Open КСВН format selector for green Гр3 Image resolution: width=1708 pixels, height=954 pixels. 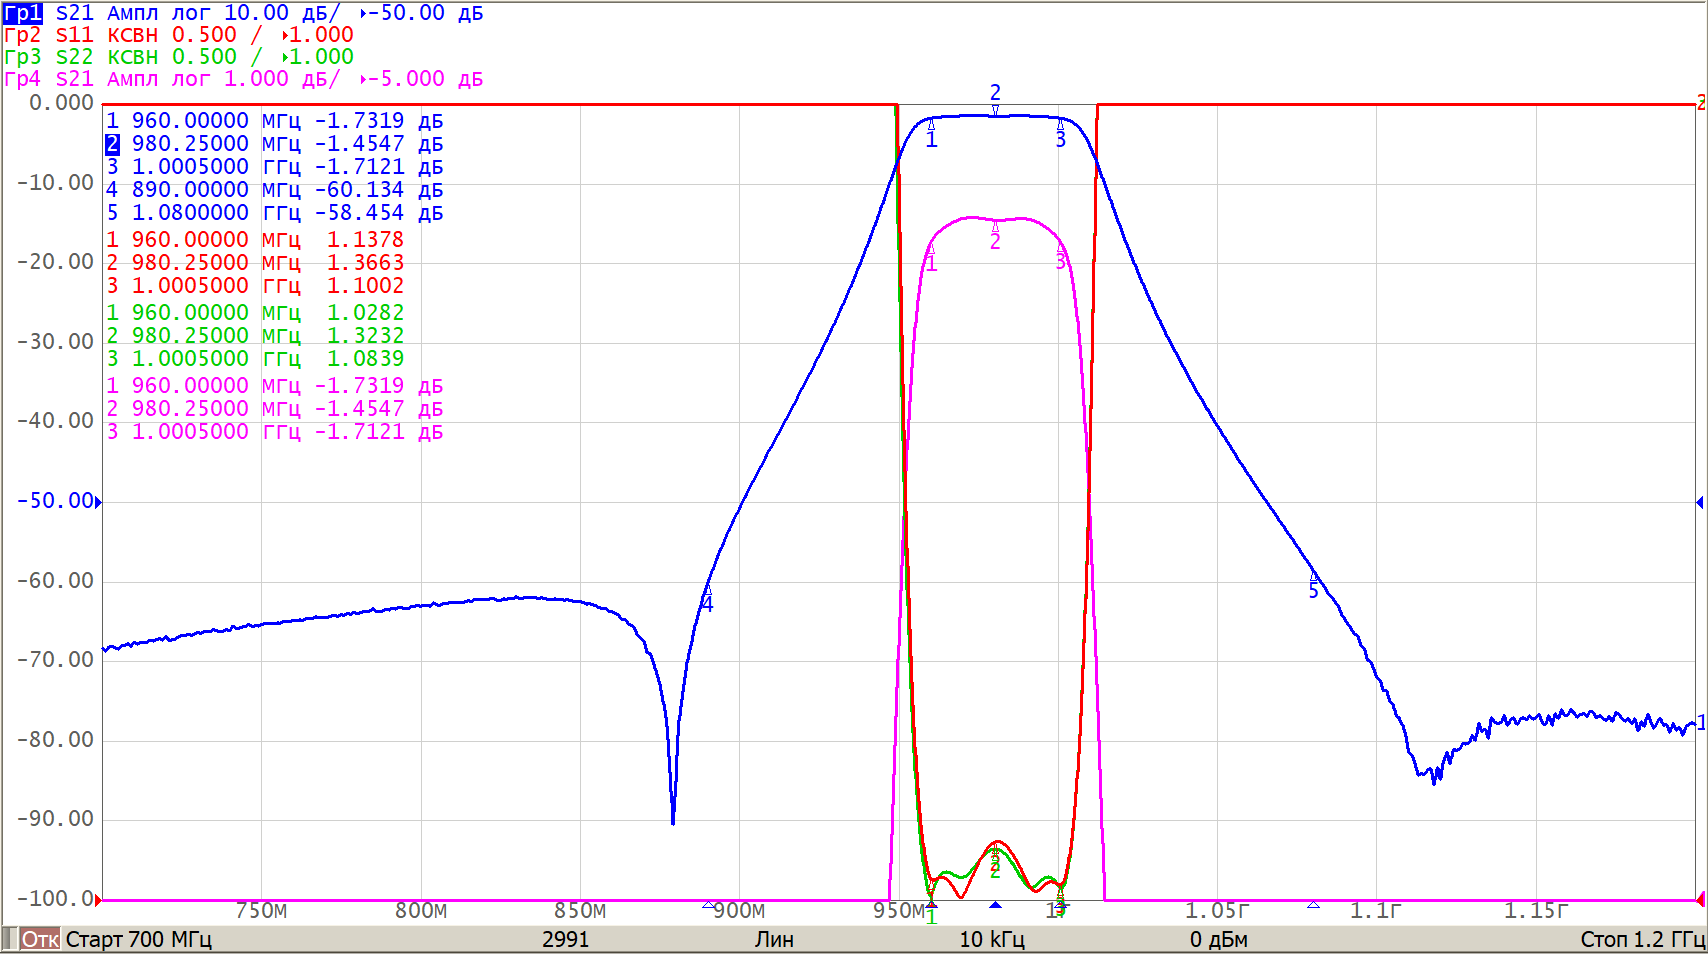[132, 57]
